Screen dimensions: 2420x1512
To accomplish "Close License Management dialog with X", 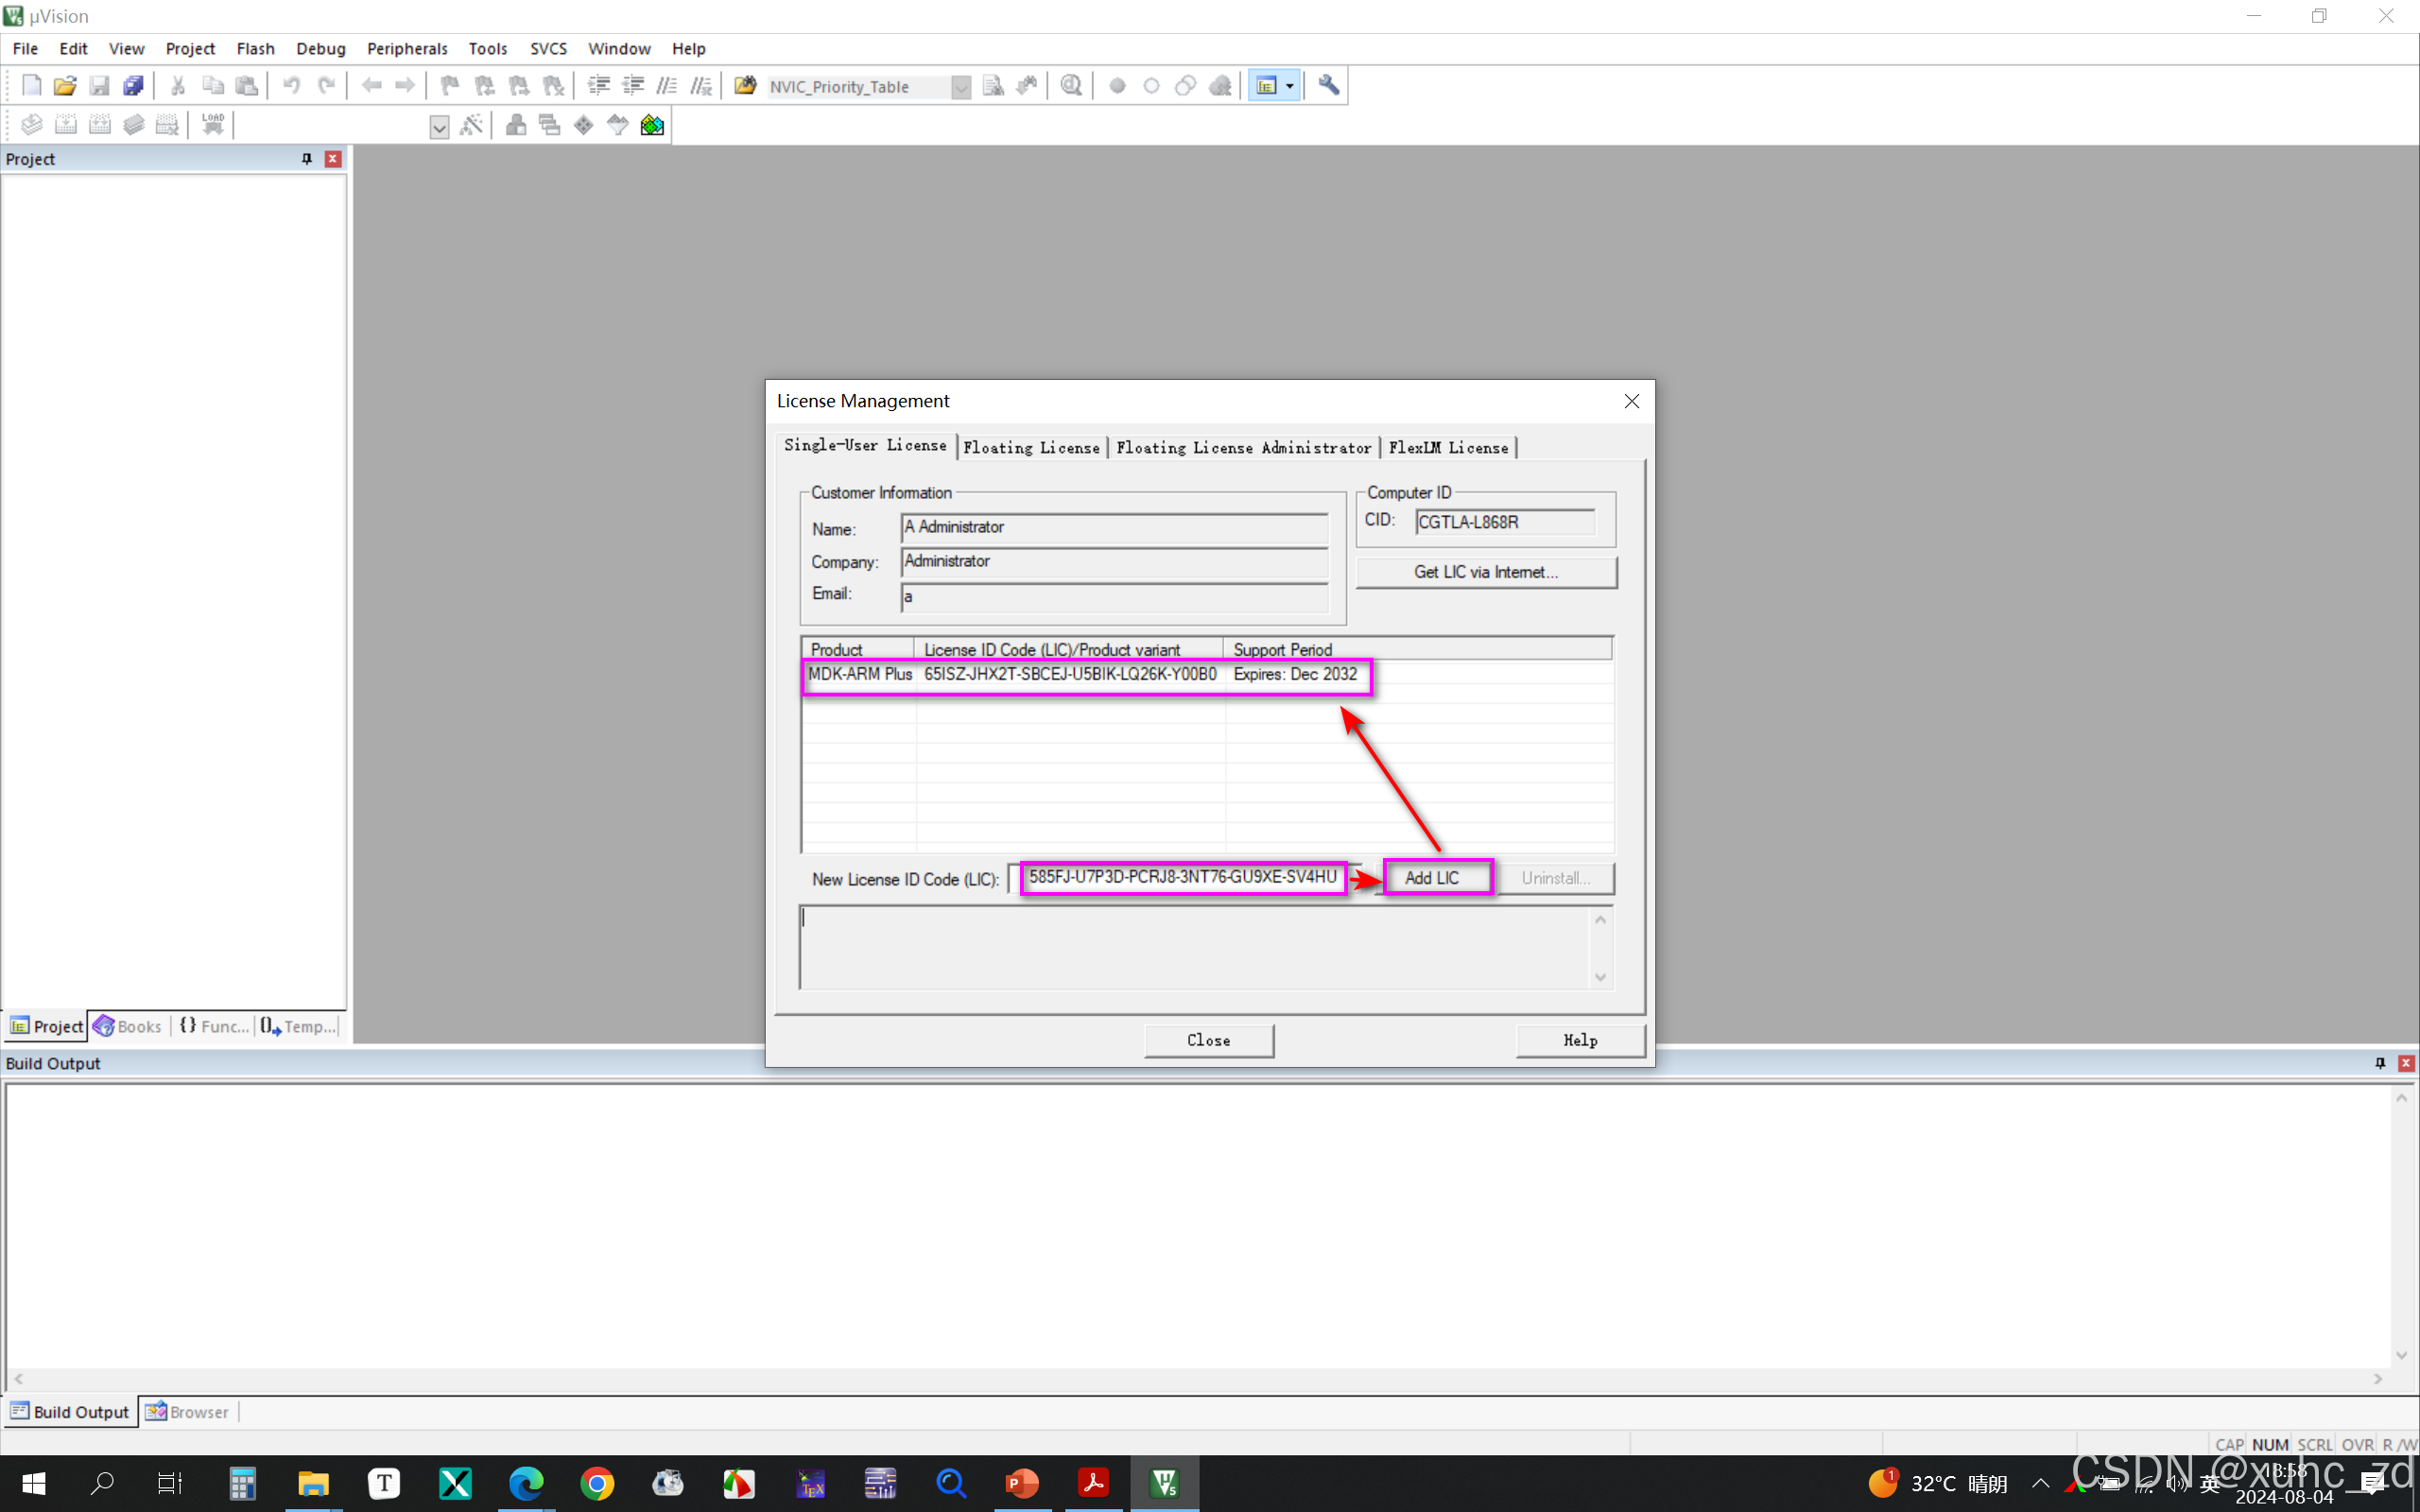I will [x=1631, y=401].
